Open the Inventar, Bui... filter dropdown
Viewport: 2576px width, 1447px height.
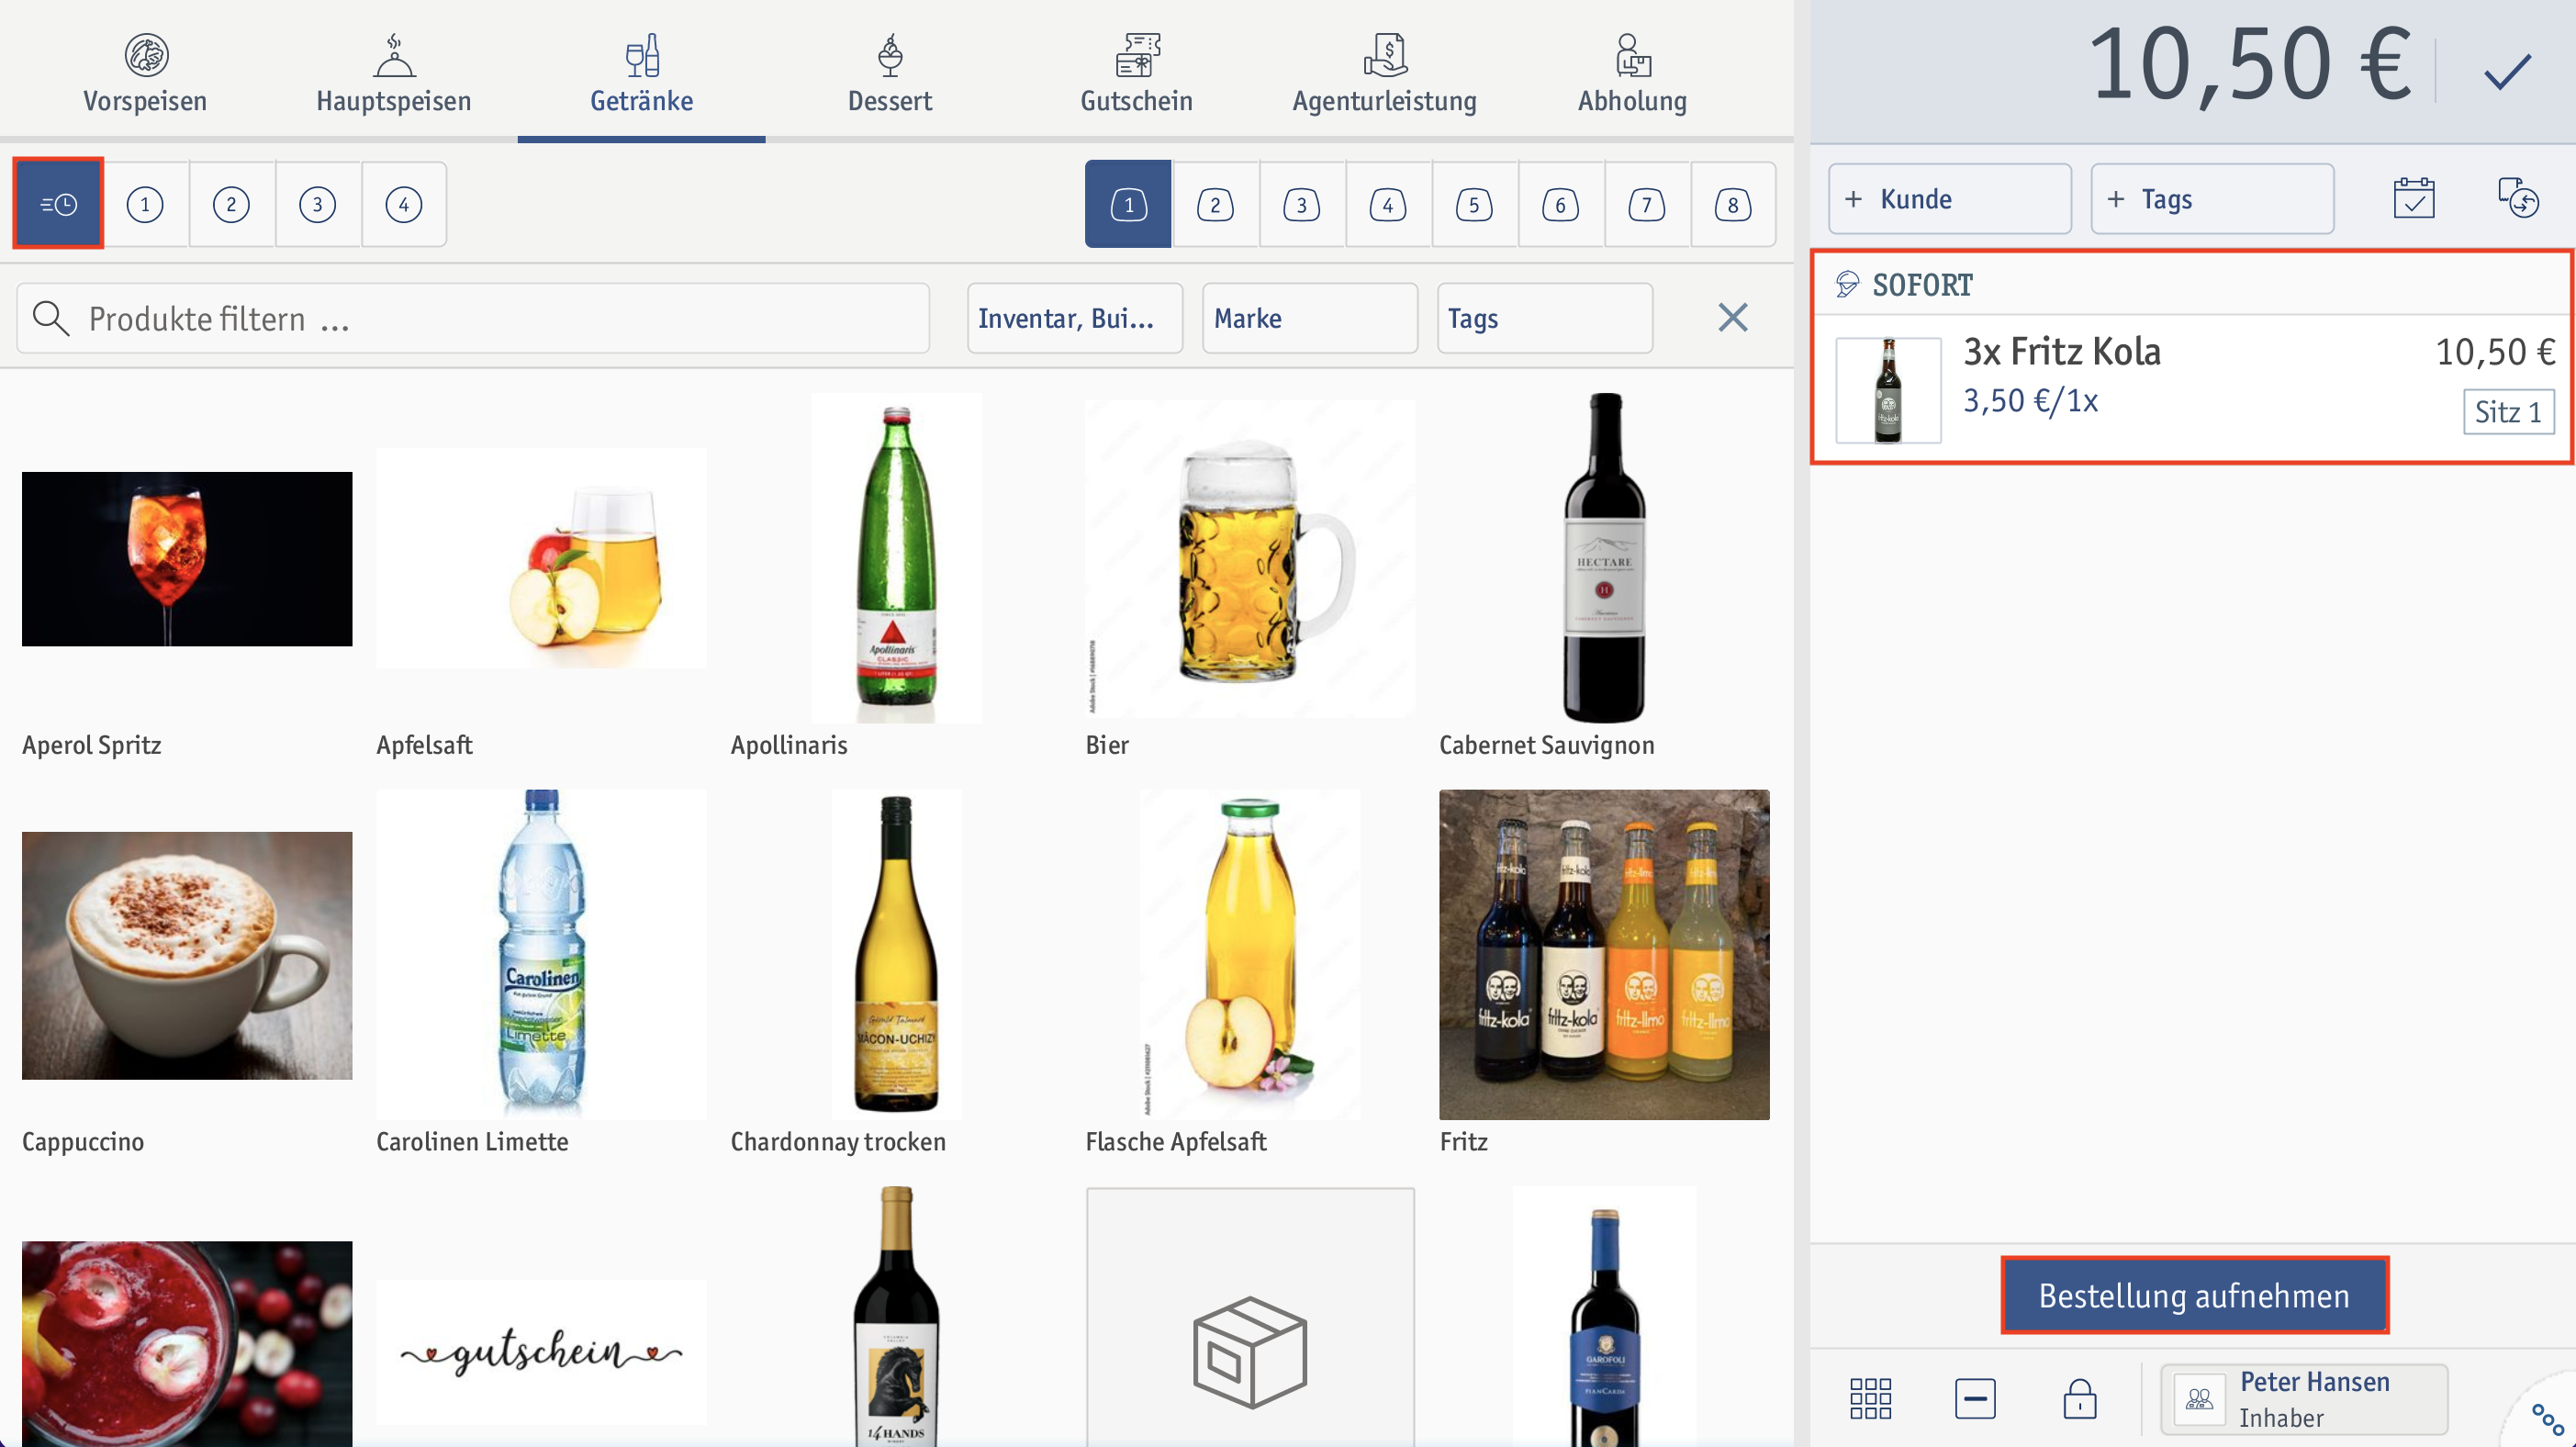coord(1075,318)
